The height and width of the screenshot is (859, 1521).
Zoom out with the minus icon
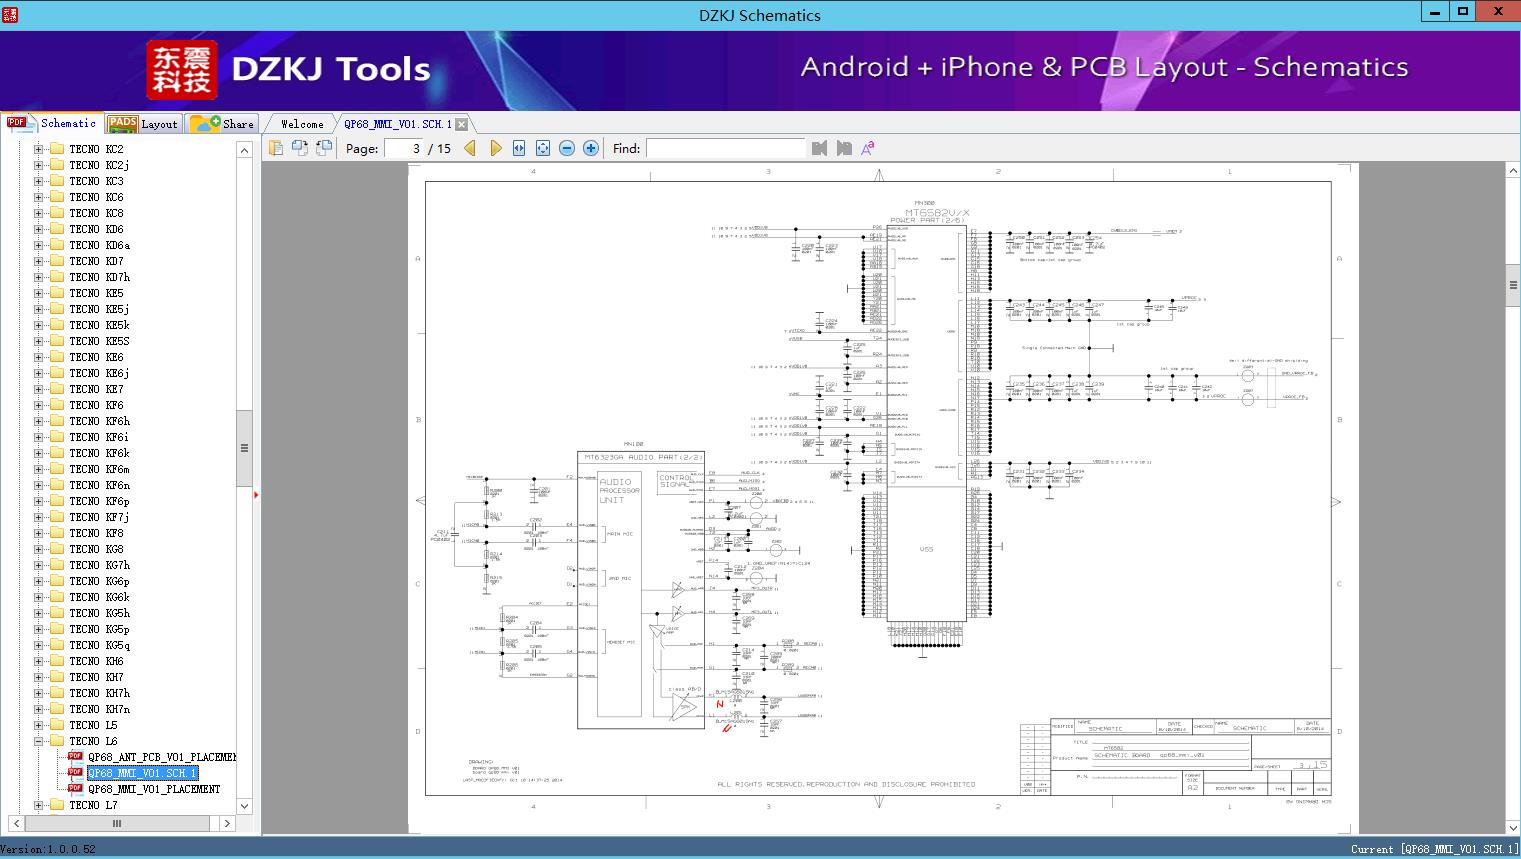coord(567,148)
